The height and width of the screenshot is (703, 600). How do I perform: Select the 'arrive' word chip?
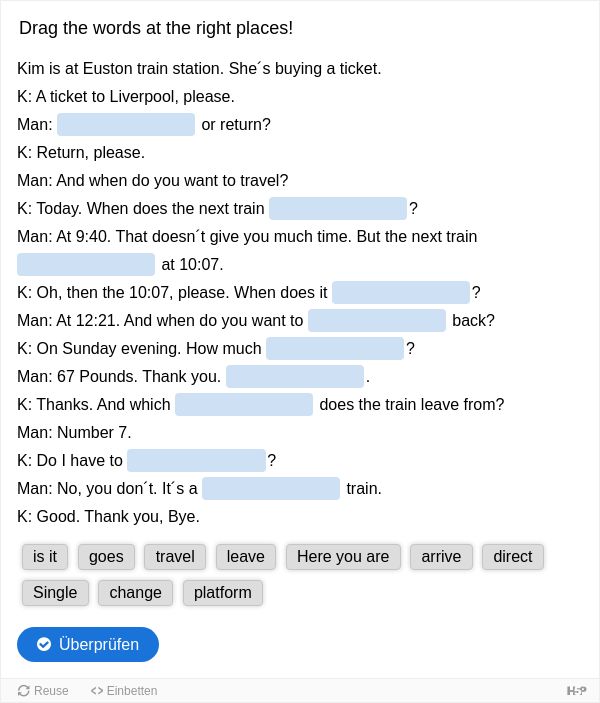[x=441, y=557]
